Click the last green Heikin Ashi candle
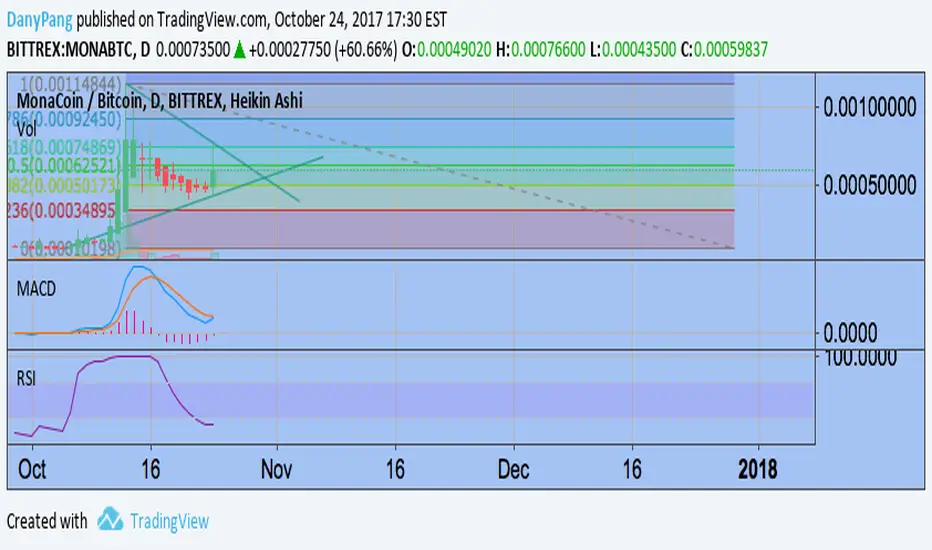 tap(214, 177)
